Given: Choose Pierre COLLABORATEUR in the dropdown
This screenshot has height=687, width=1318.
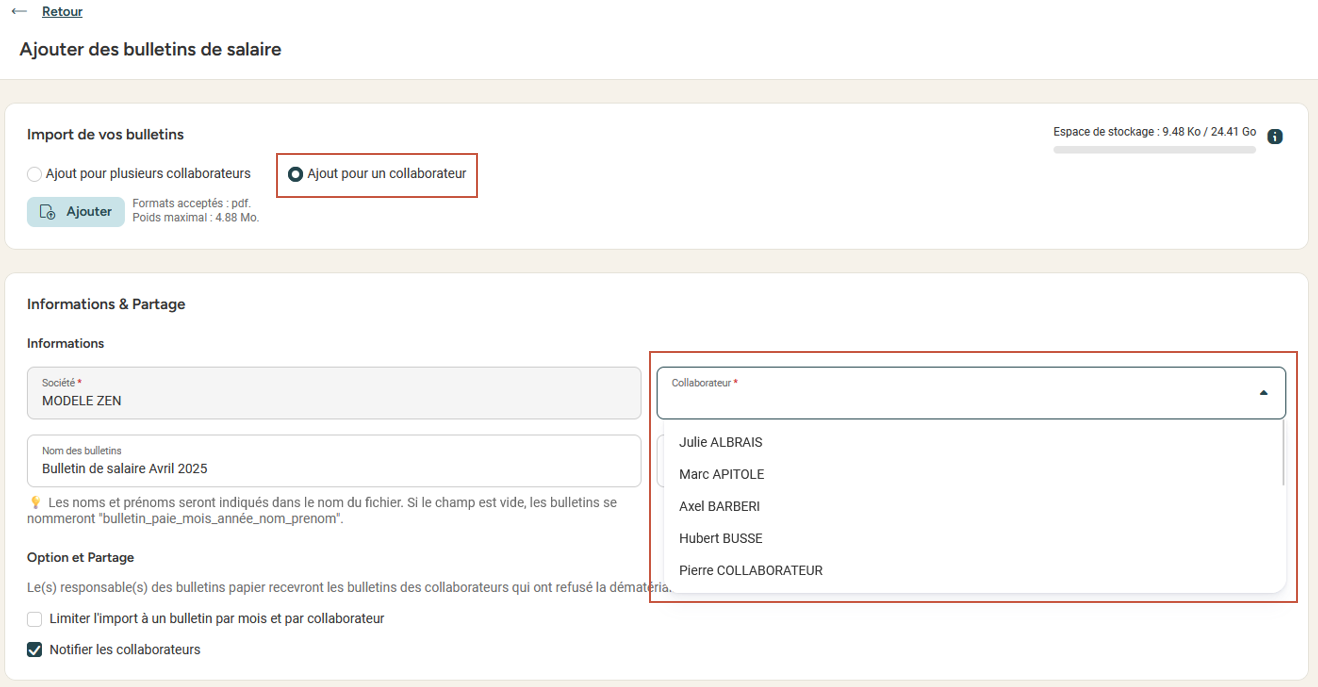Looking at the screenshot, I should pos(750,570).
